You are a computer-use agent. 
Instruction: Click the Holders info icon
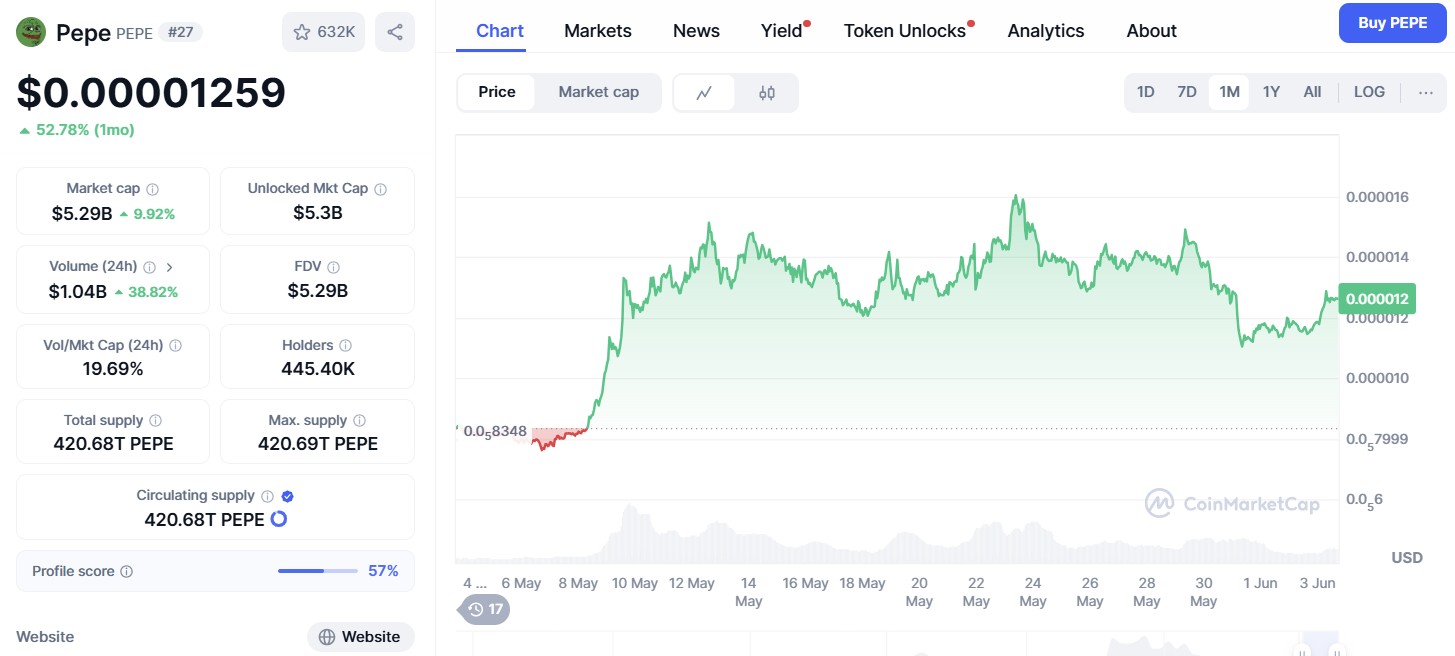pos(345,346)
